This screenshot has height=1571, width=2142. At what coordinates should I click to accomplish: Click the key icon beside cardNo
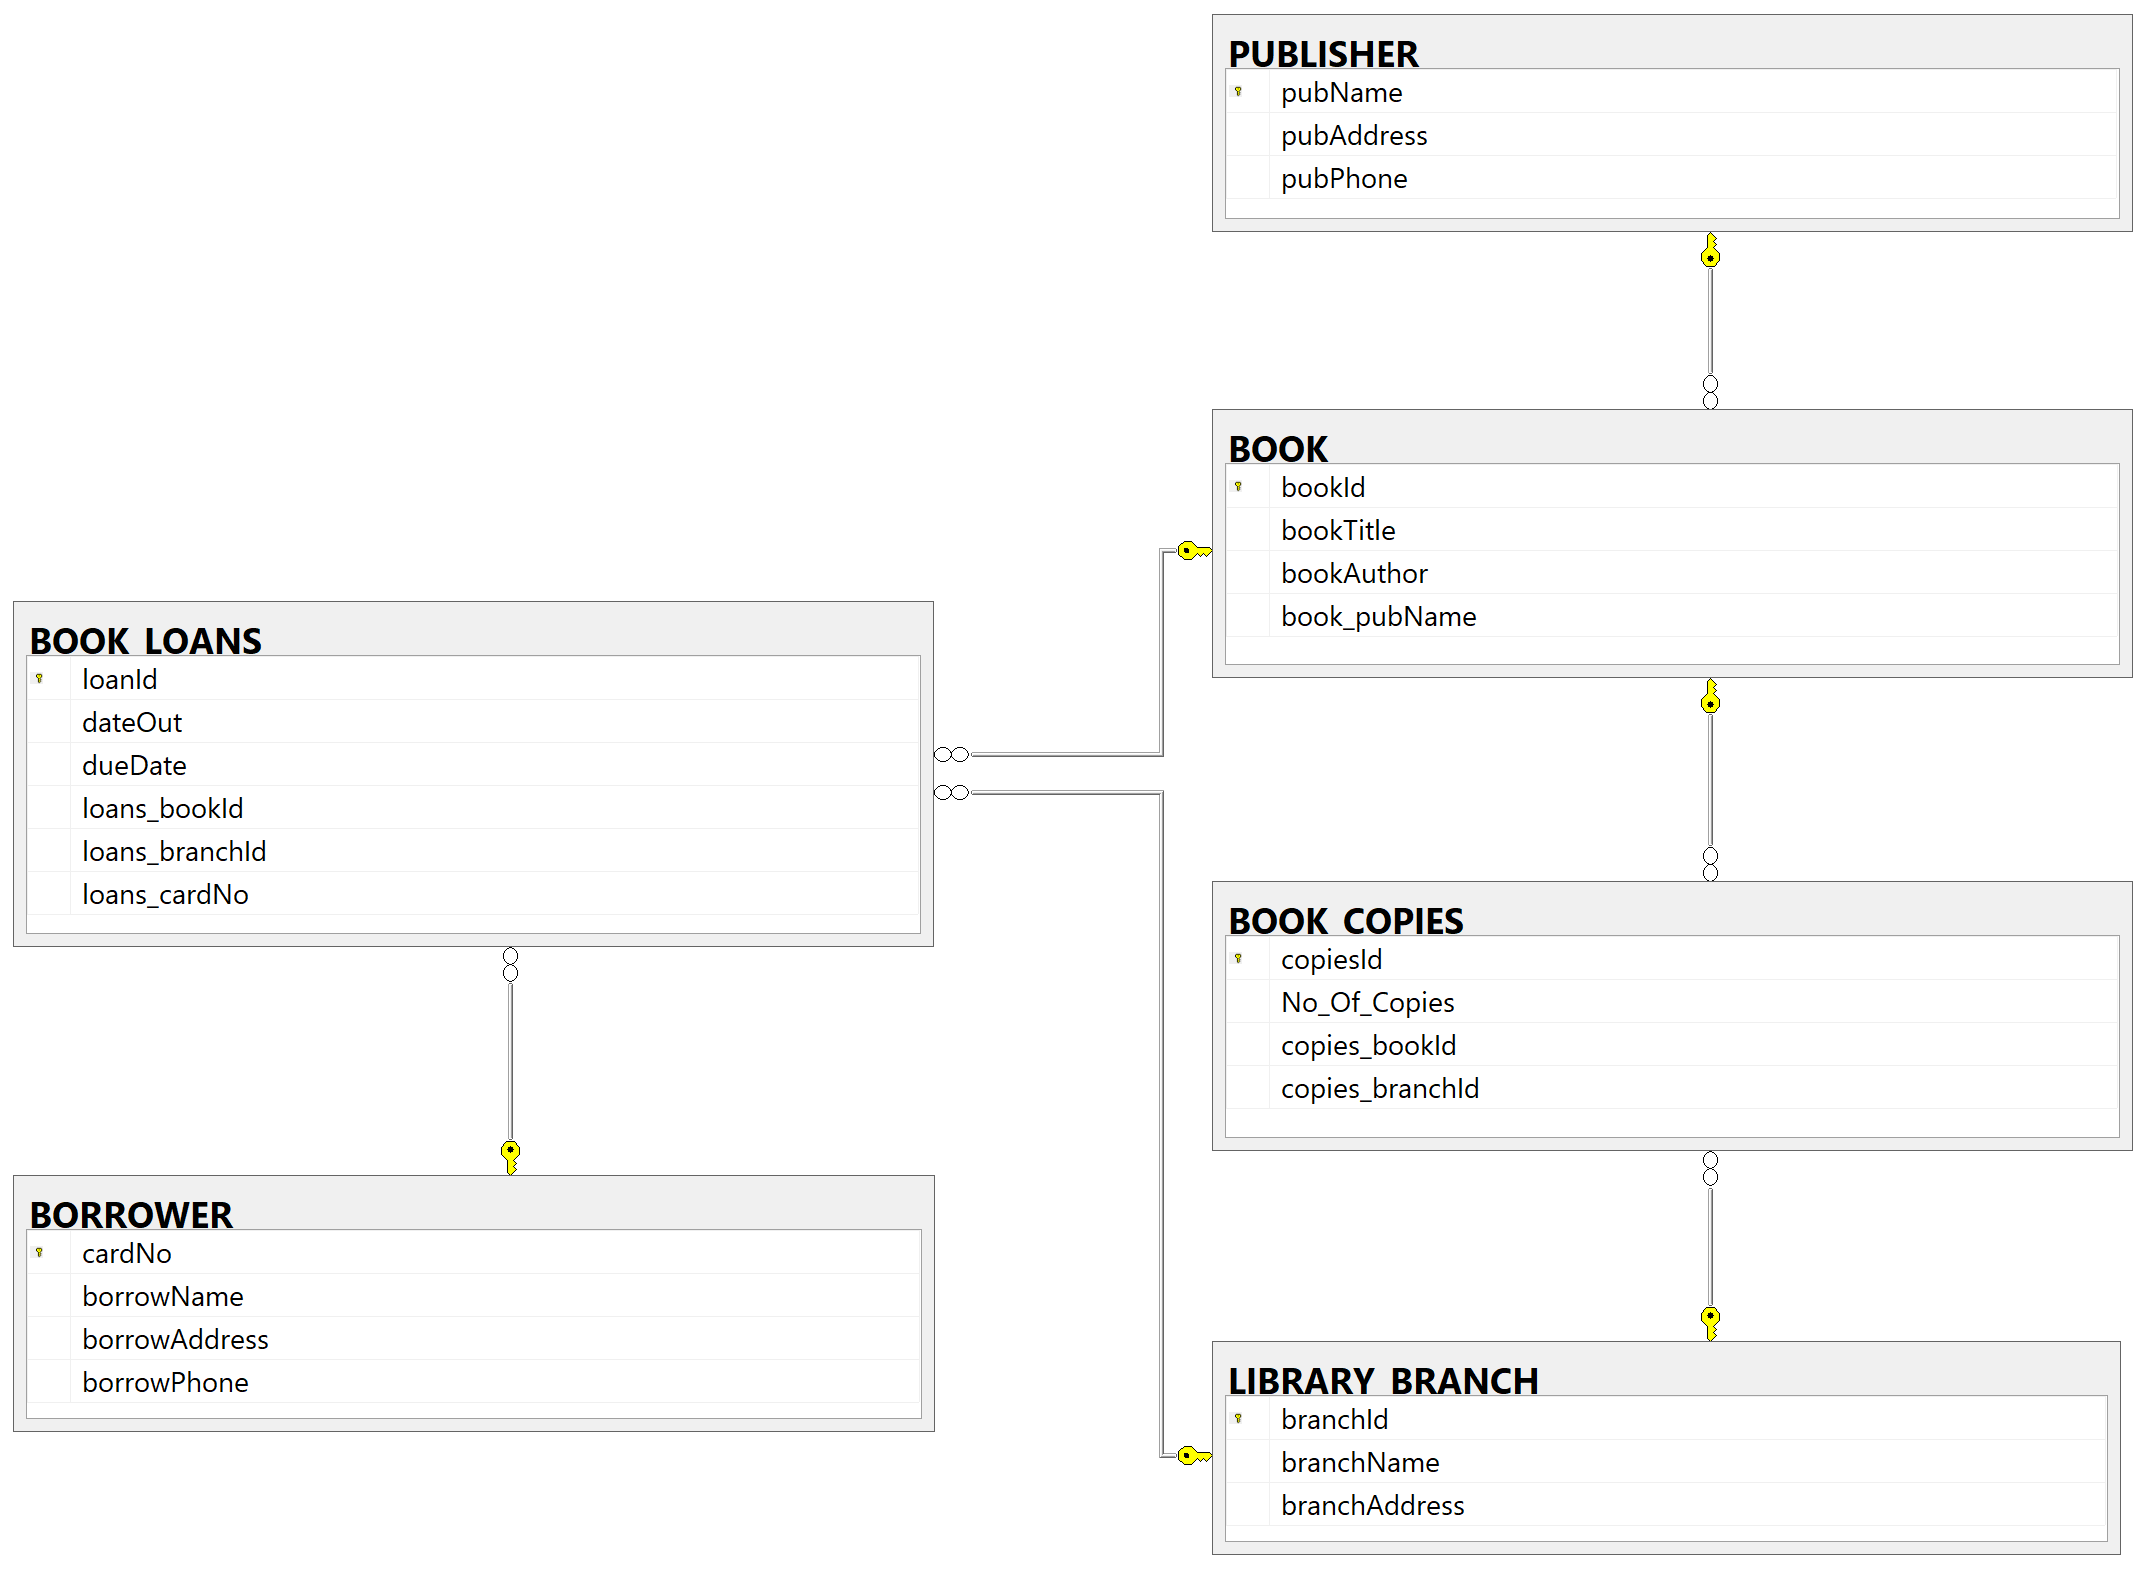point(39,1253)
